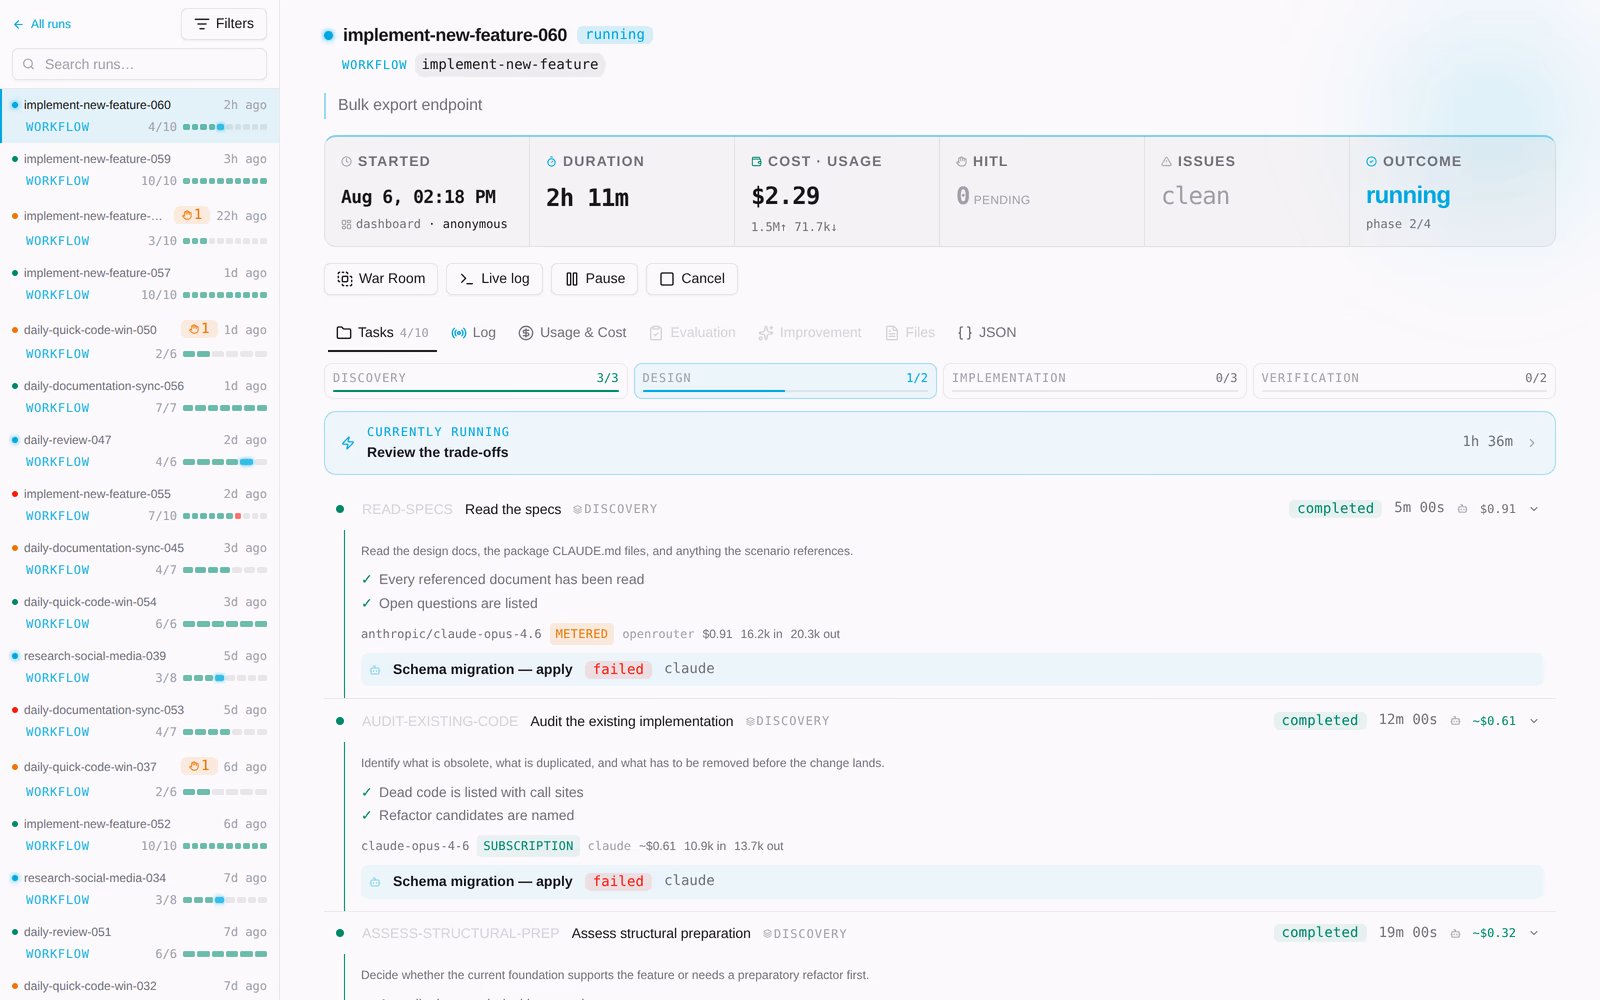Select the DISCOVERY phase progress card
This screenshot has width=1600, height=1000.
pos(476,380)
